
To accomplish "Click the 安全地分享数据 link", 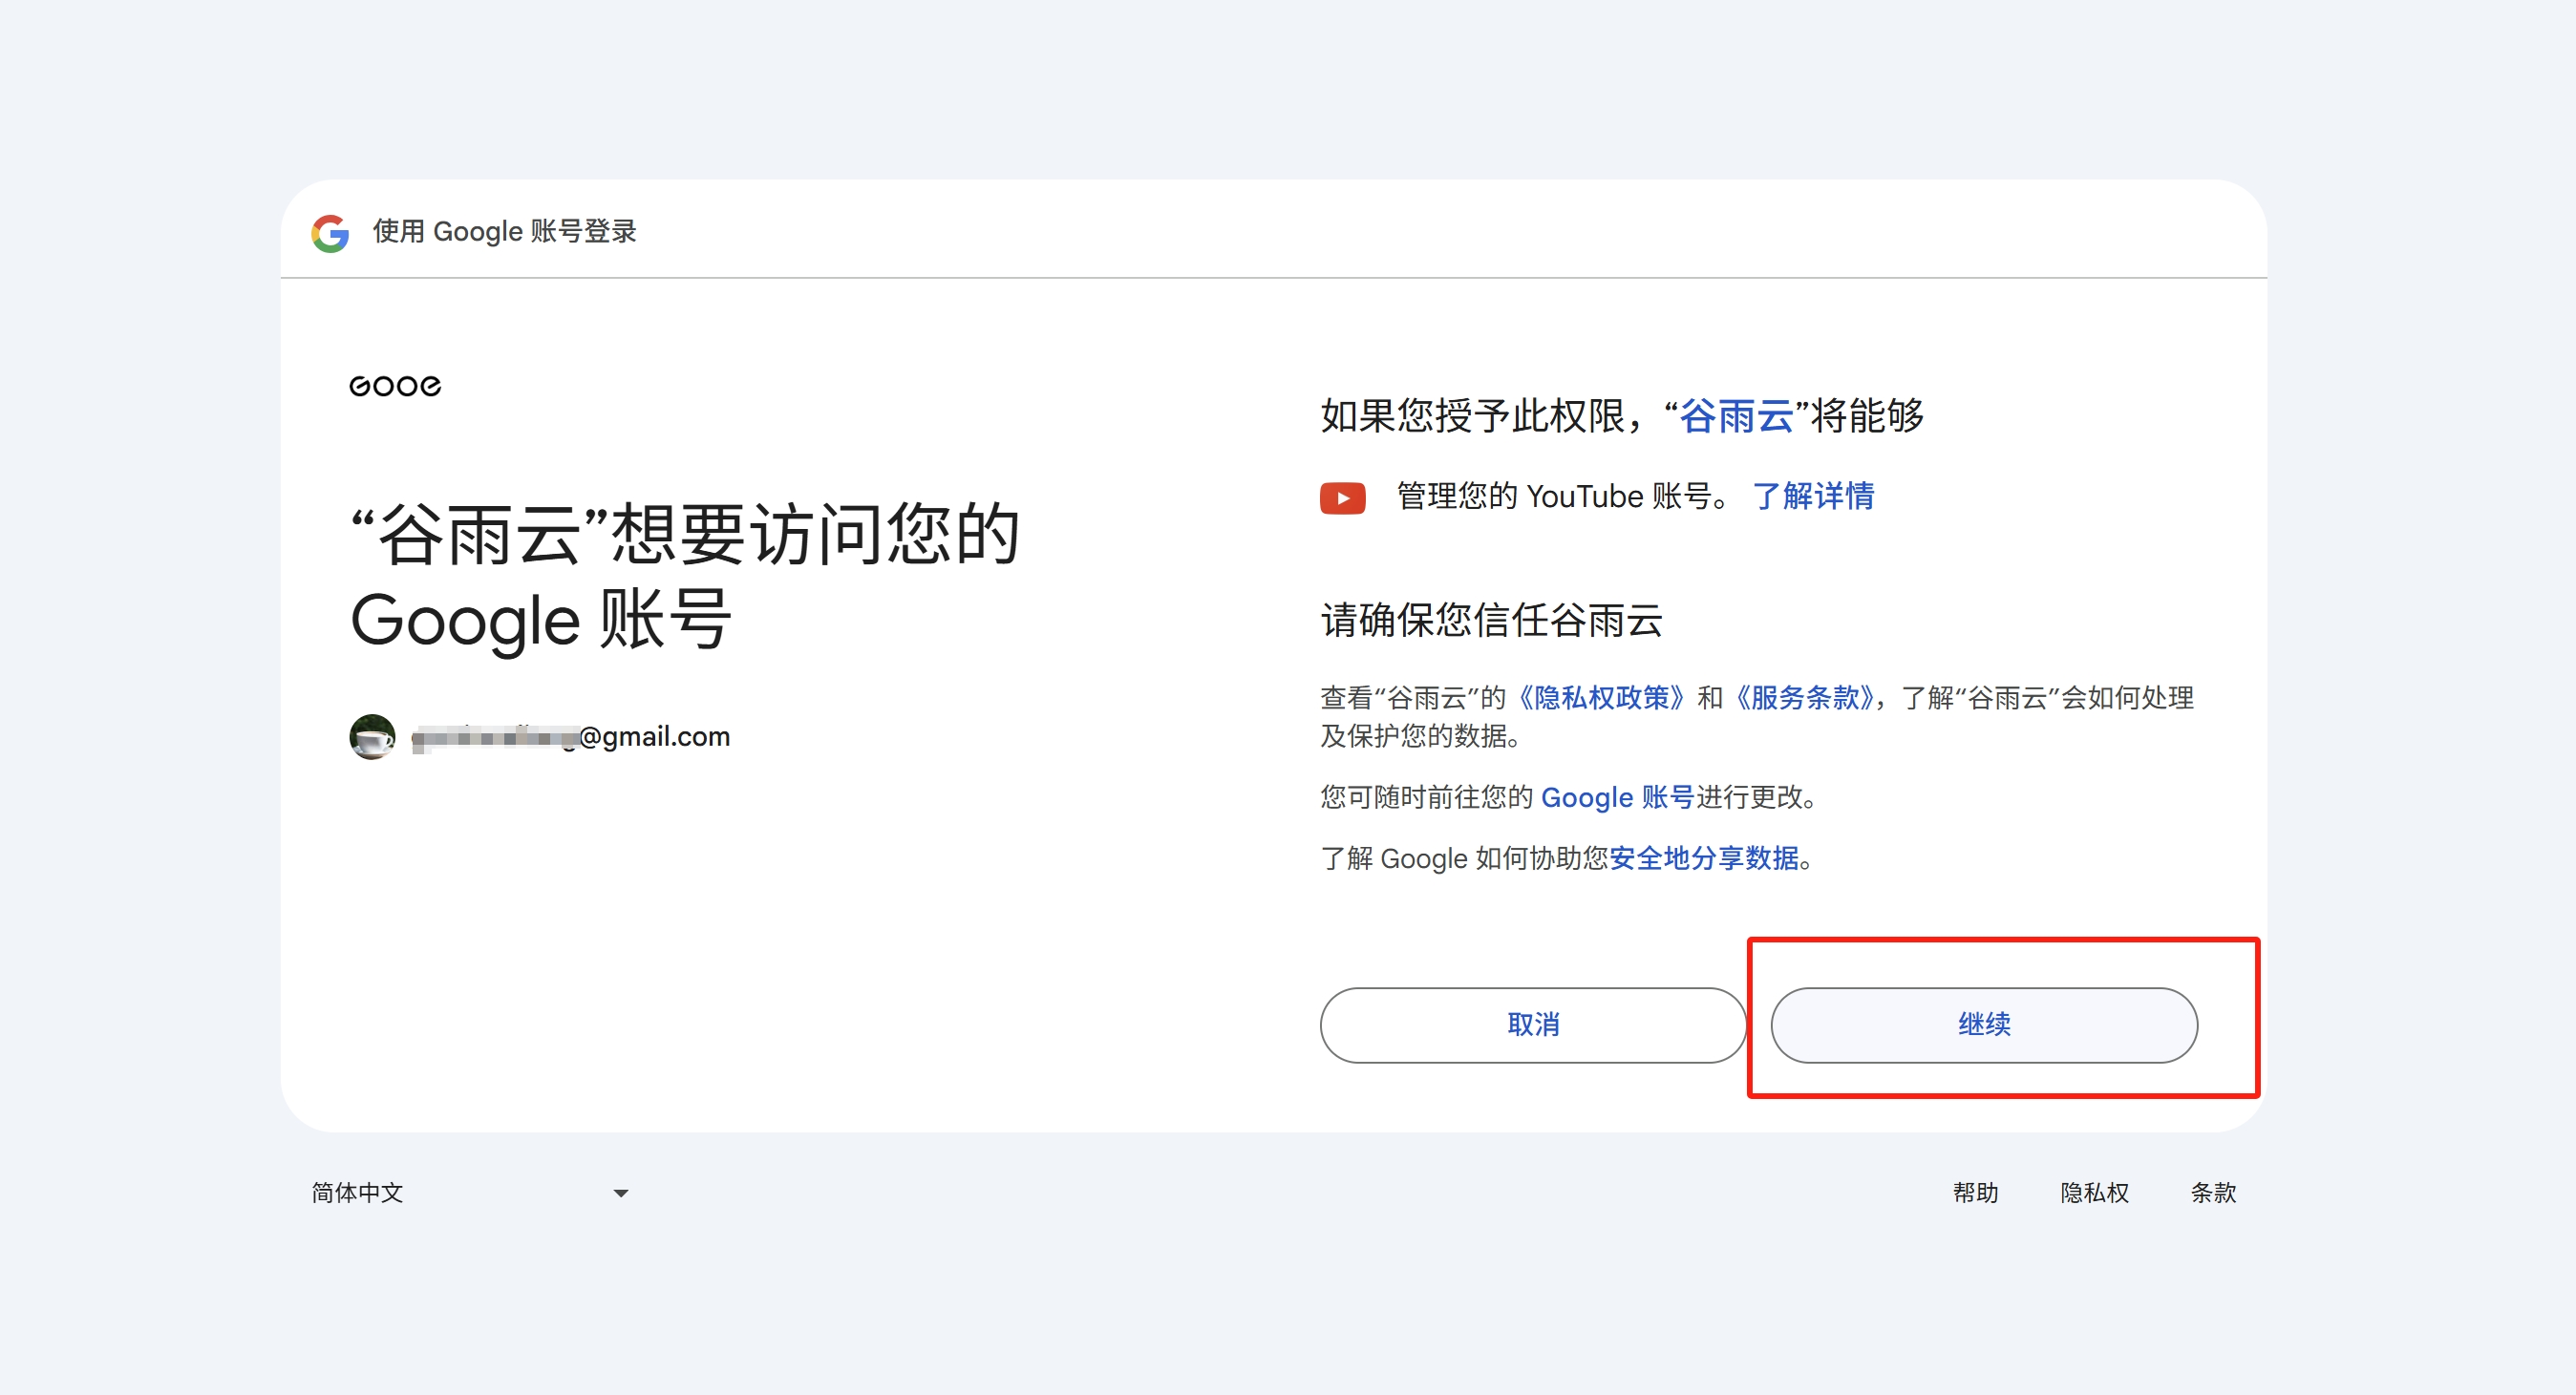I will 1705,858.
